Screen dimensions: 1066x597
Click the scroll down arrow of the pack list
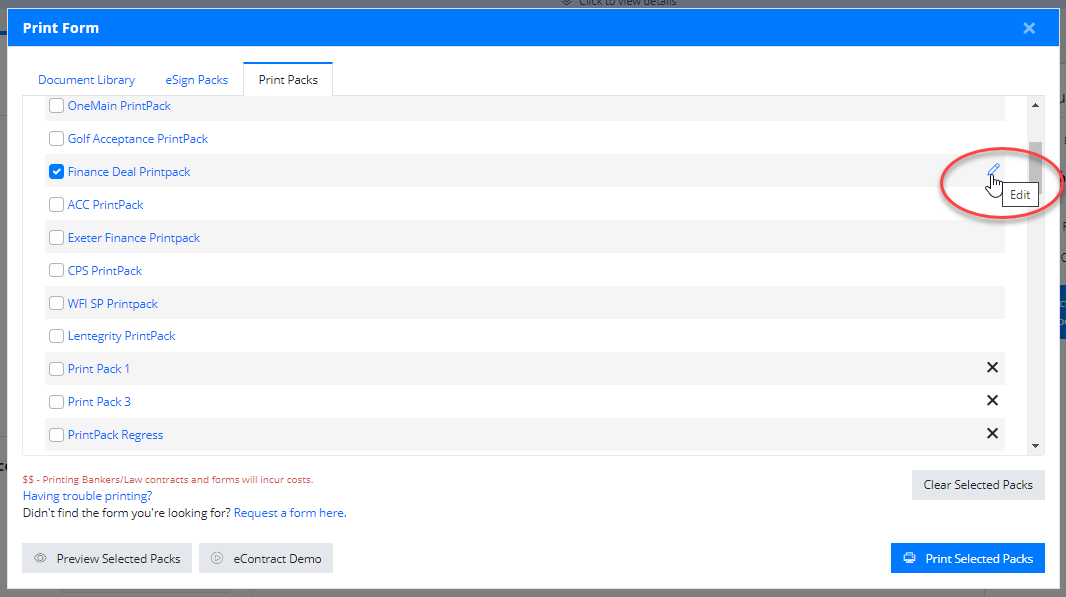point(1035,446)
